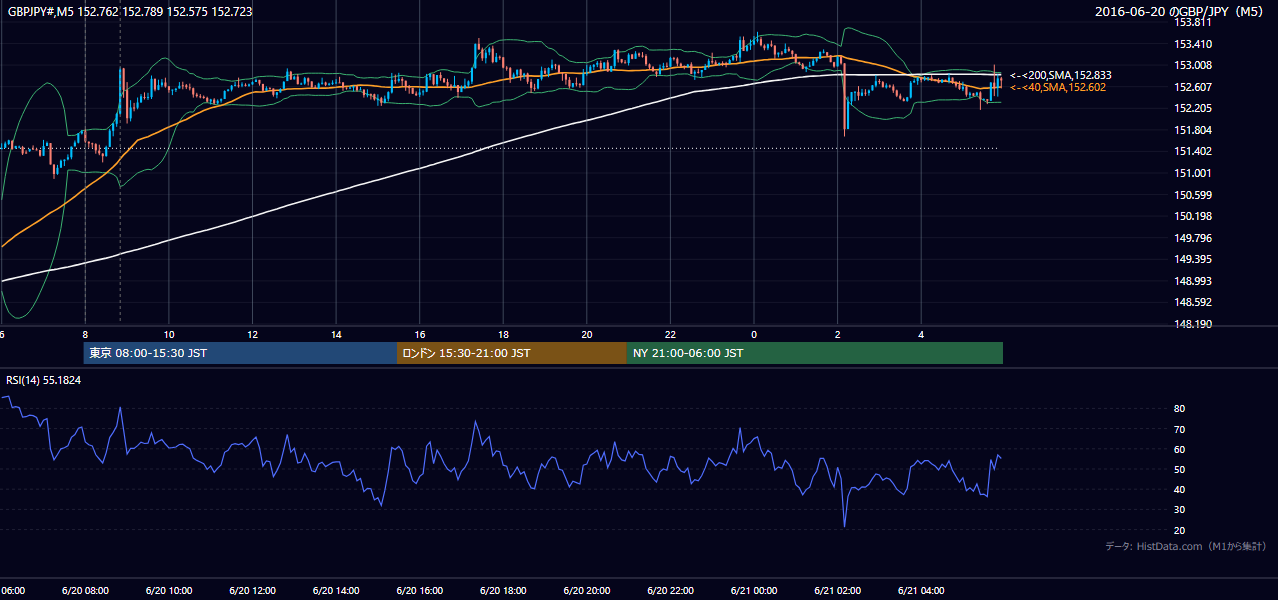The height and width of the screenshot is (600, 1278).
Task: Click hour label 20 on chart axis
Action: click(x=587, y=335)
